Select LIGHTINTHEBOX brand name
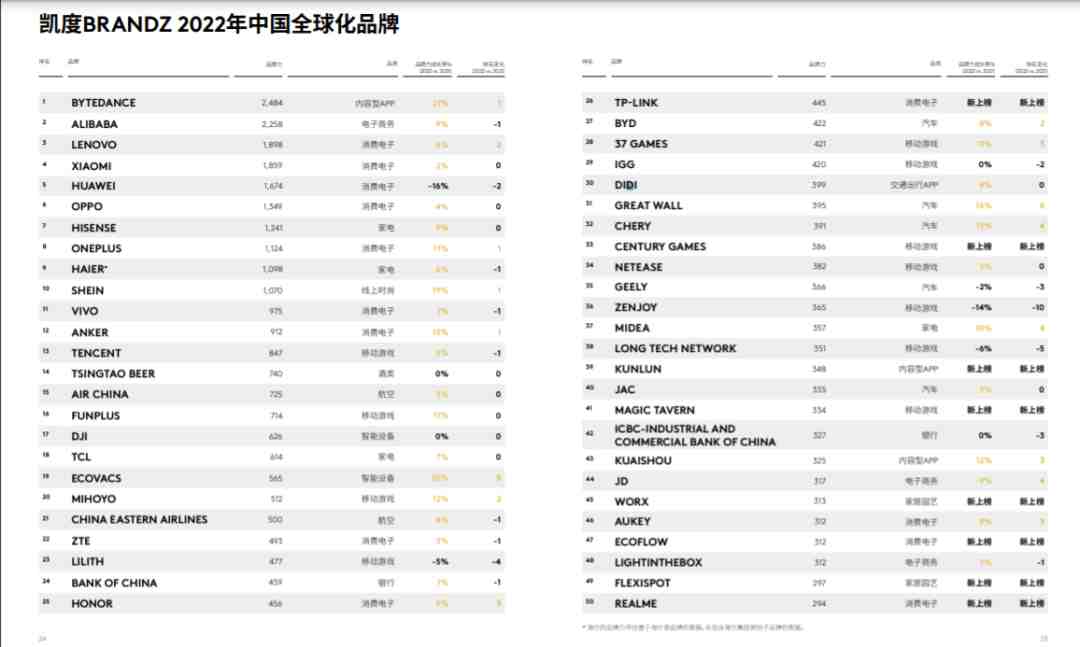This screenshot has width=1080, height=647. [x=658, y=563]
